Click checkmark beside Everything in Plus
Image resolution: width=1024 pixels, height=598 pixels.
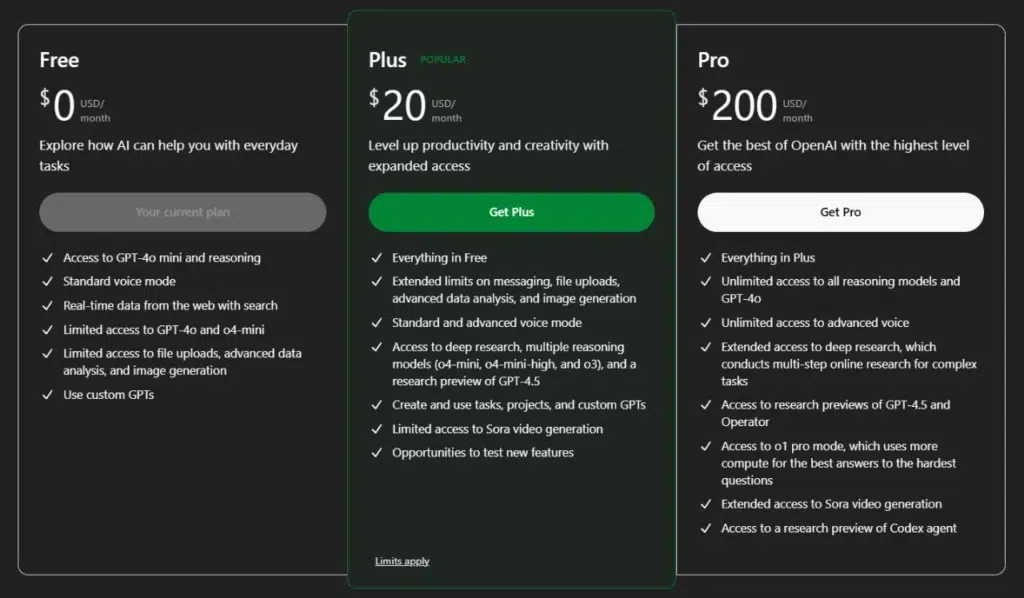point(706,258)
